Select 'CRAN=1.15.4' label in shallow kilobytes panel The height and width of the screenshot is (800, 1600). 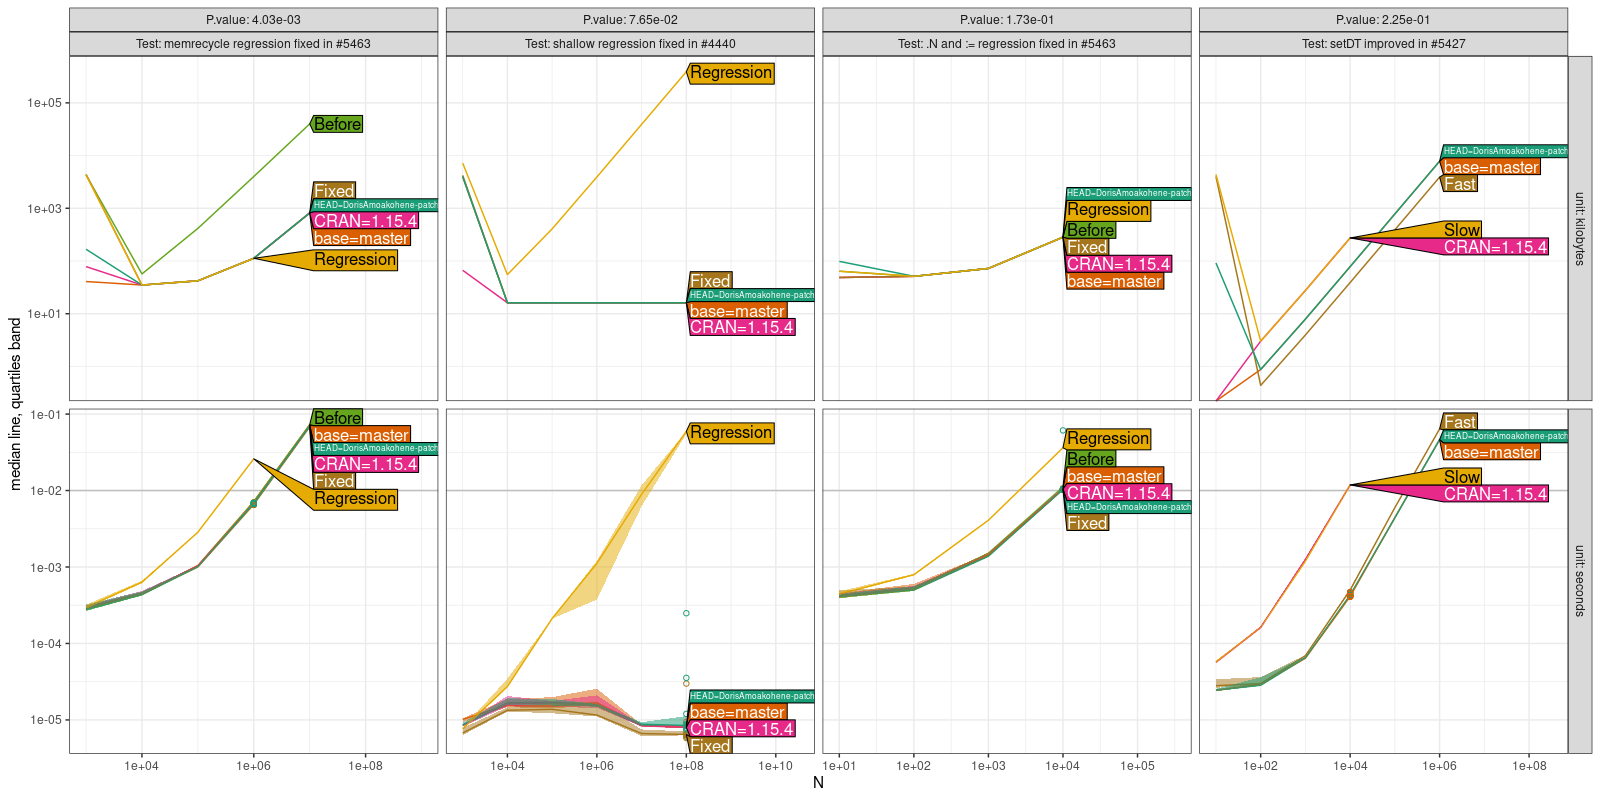[x=741, y=327]
